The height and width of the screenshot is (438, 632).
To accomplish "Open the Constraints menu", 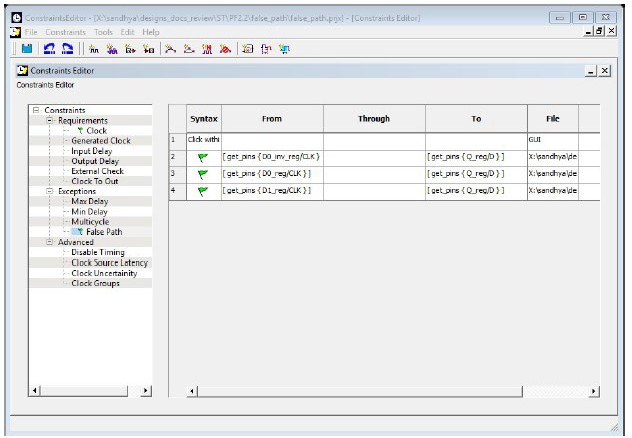I will (66, 32).
